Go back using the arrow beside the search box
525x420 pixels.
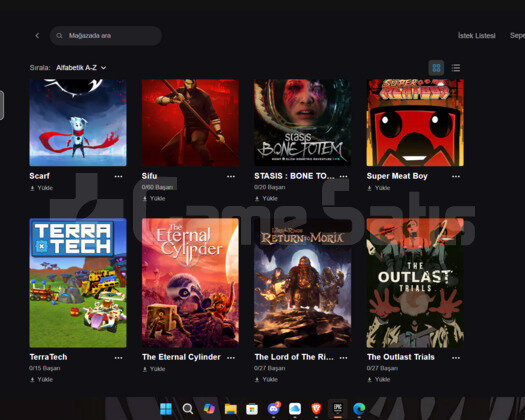37,36
